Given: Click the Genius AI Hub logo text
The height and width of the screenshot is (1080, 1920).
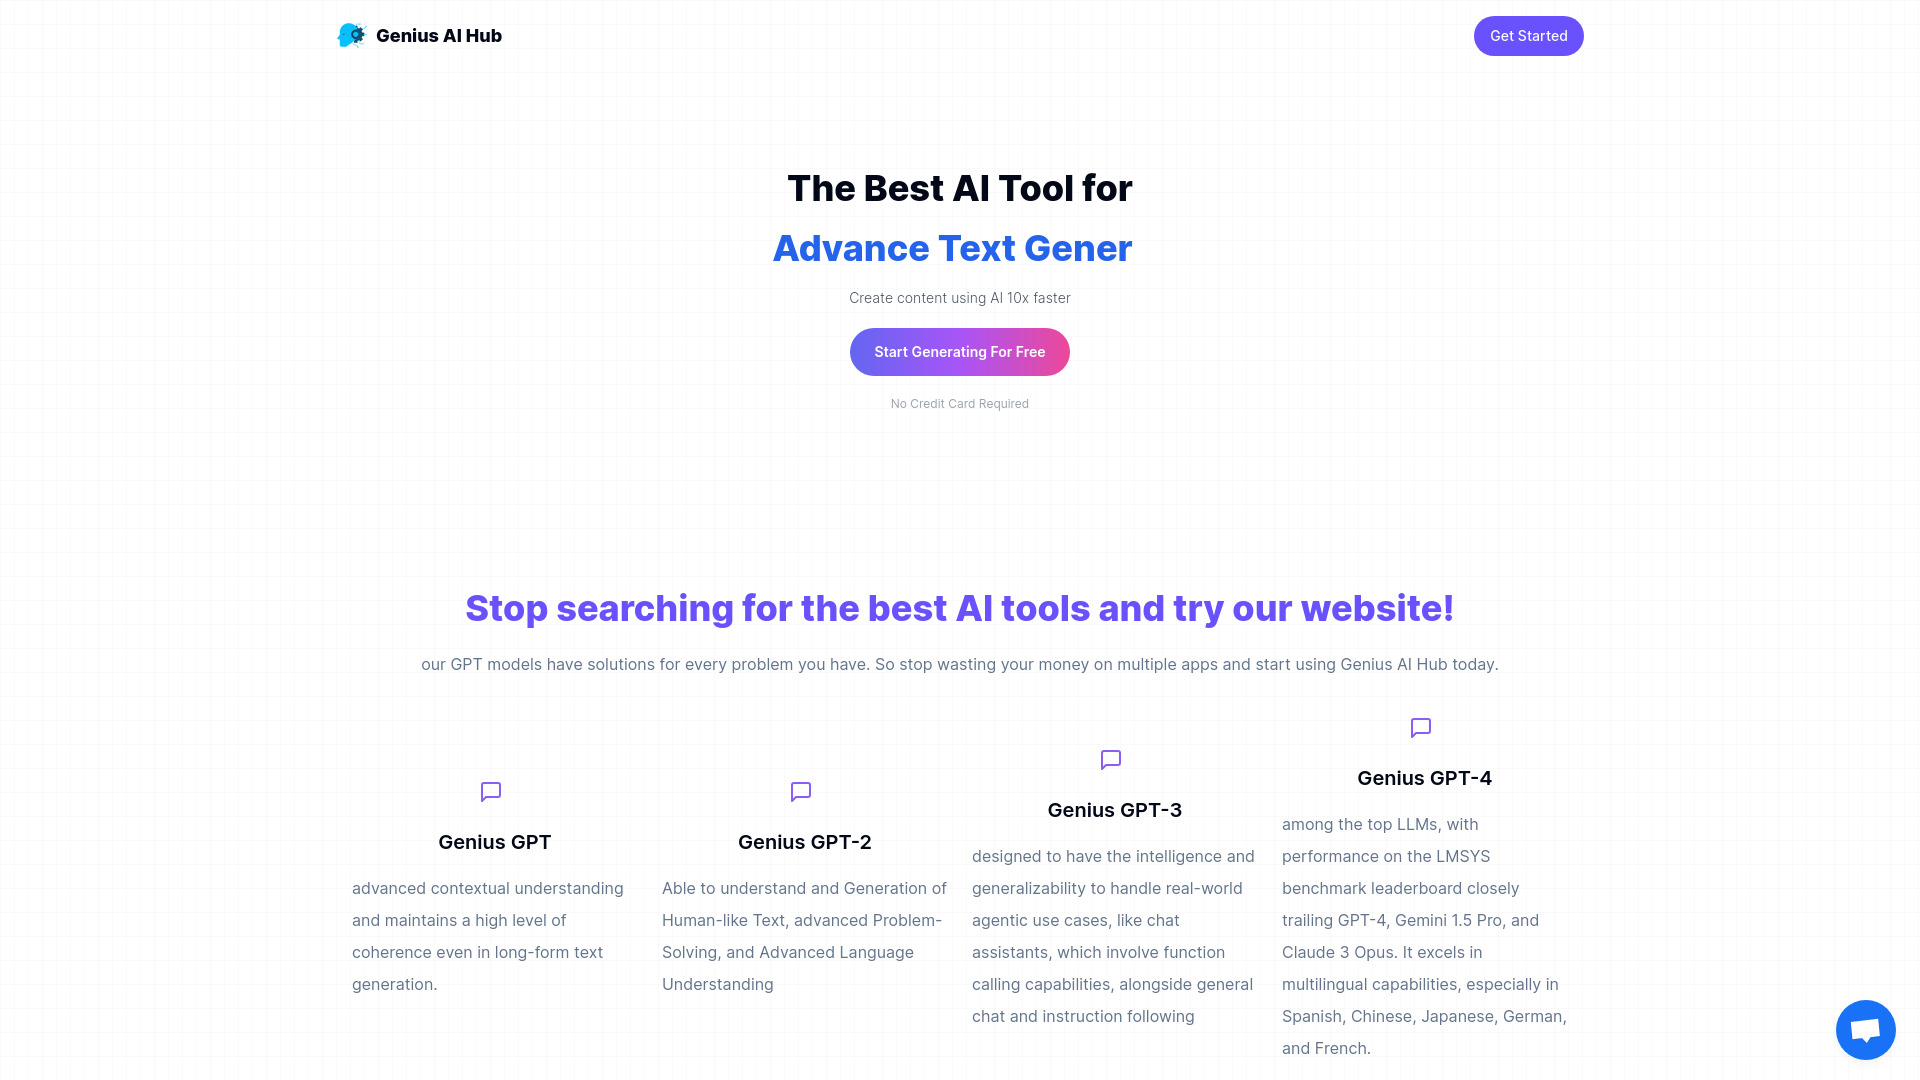Looking at the screenshot, I should pyautogui.click(x=438, y=36).
